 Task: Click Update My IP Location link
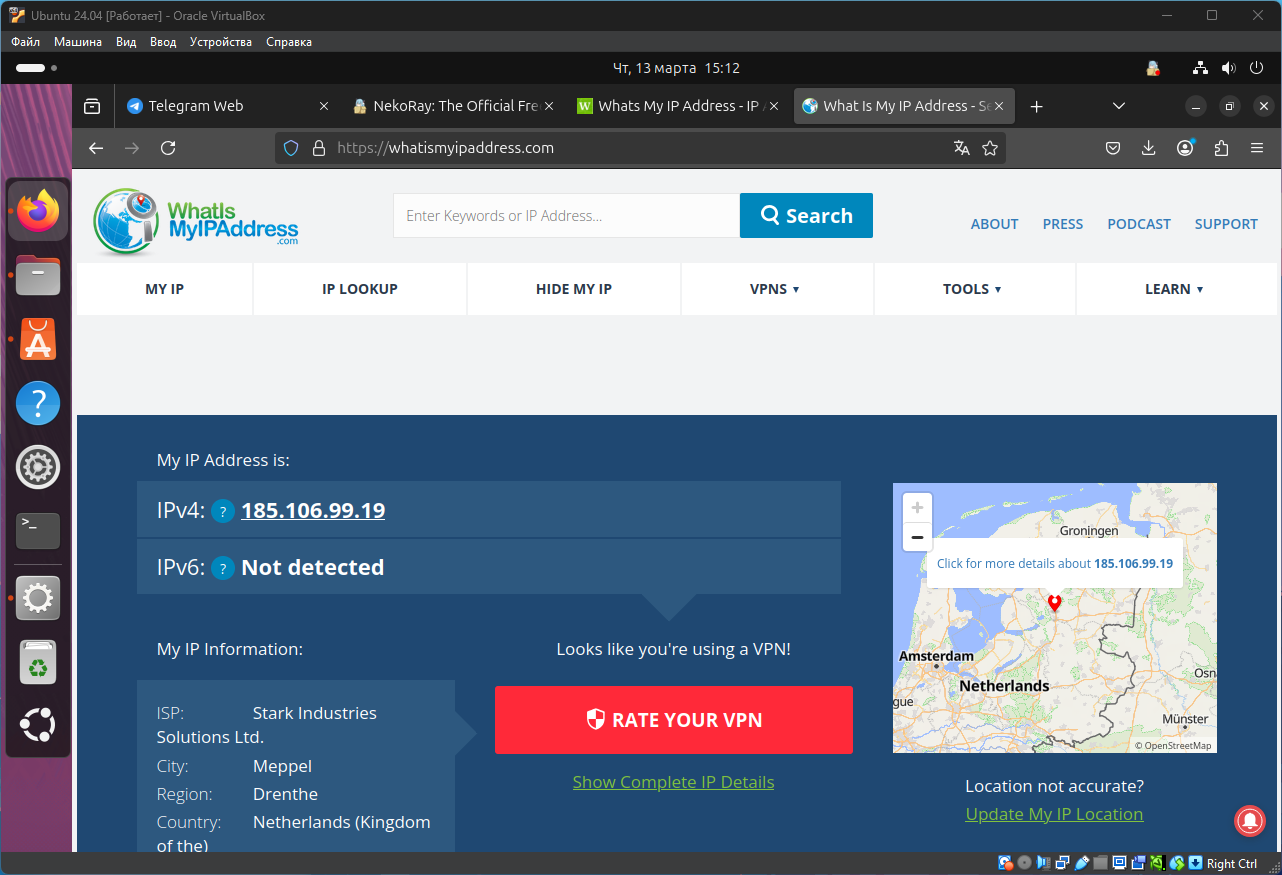coord(1054,814)
